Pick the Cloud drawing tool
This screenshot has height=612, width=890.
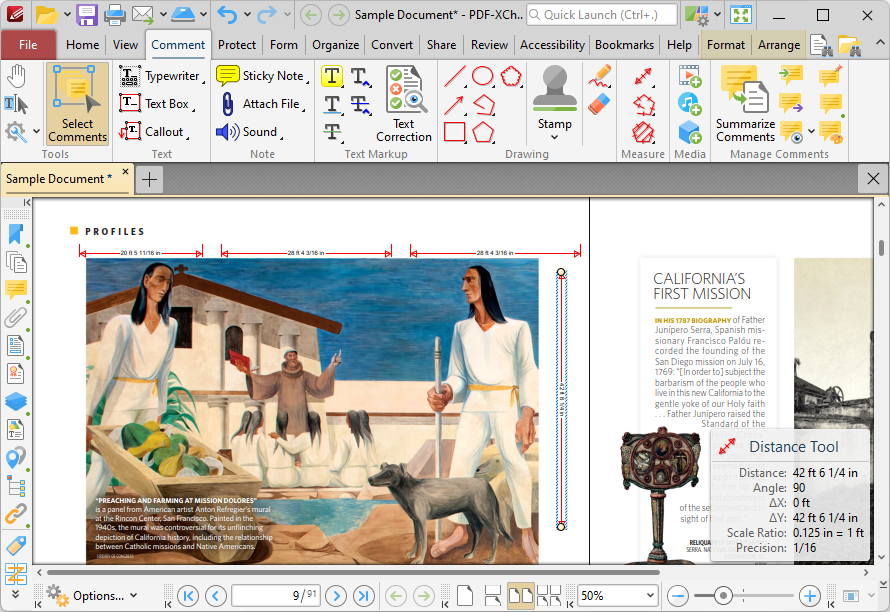[511, 76]
